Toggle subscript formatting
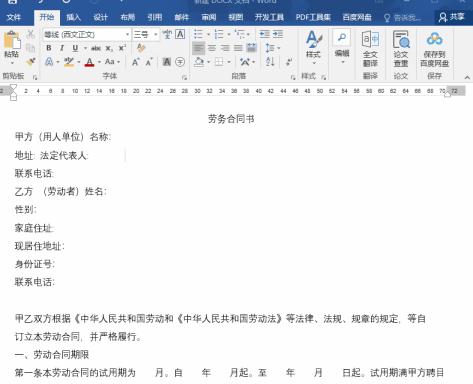This screenshot has width=473, height=384. [109, 48]
